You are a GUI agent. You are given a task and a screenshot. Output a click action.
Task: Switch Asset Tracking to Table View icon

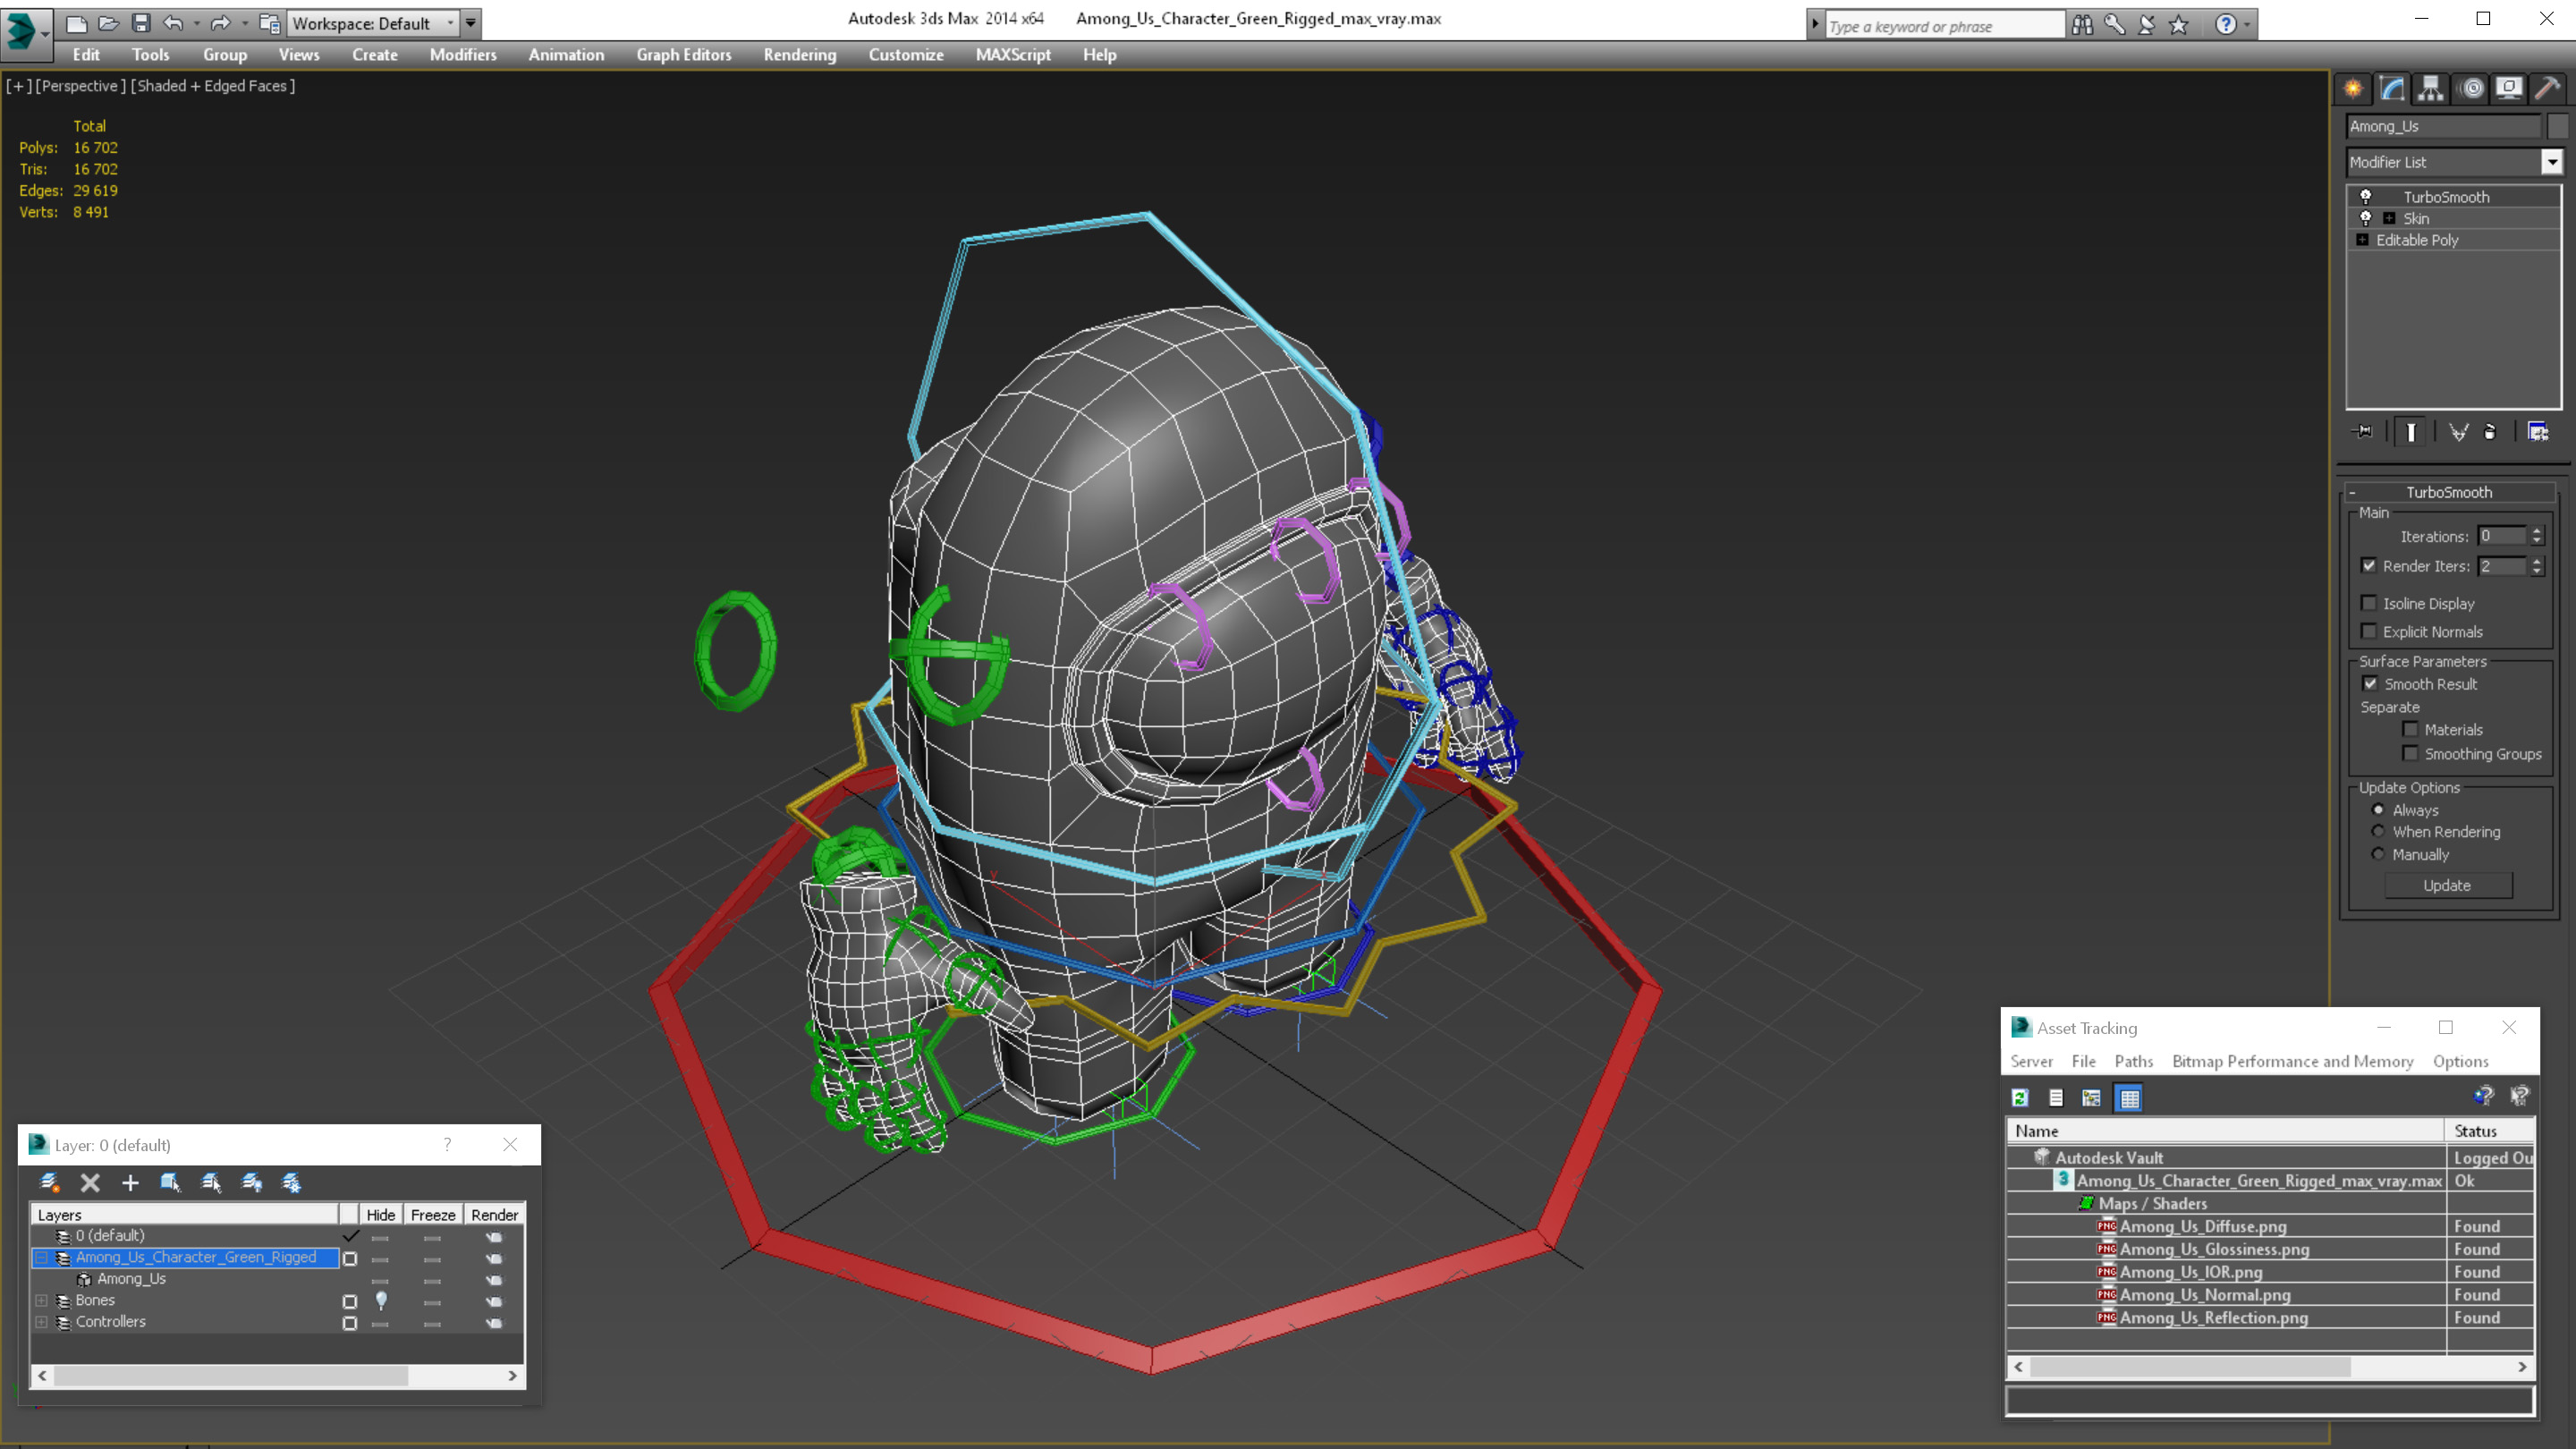click(x=2129, y=1098)
